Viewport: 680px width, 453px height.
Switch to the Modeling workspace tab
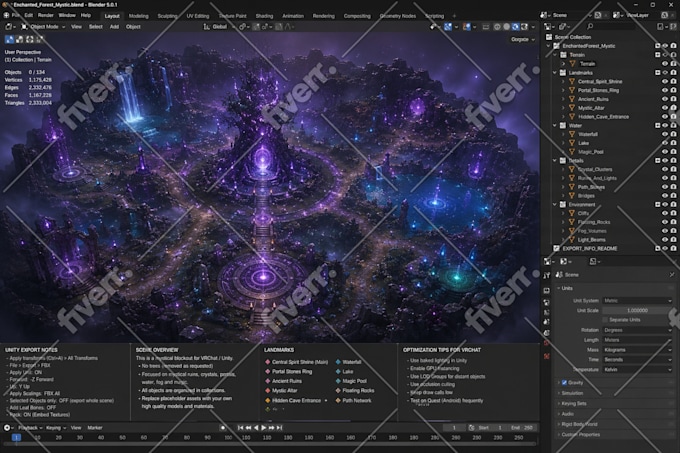[x=138, y=16]
